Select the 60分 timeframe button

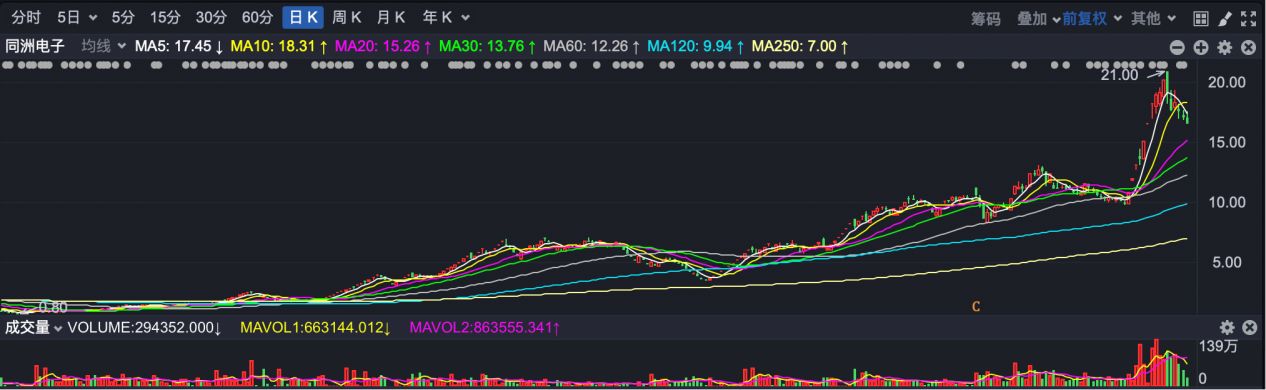click(x=257, y=17)
